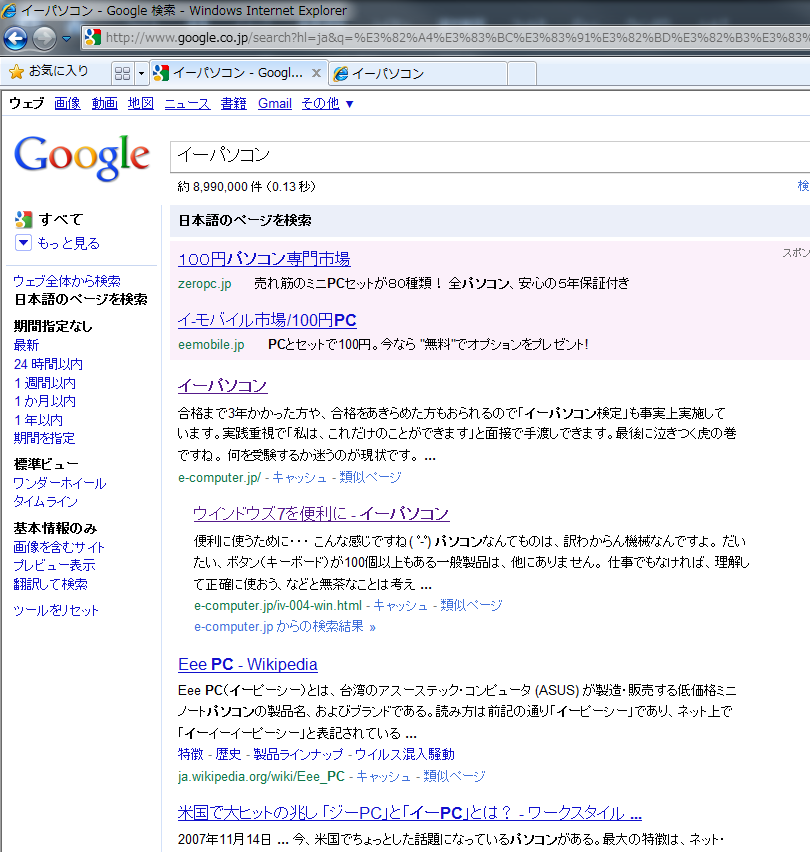
Task: Click into the Google search box
Action: (480, 155)
